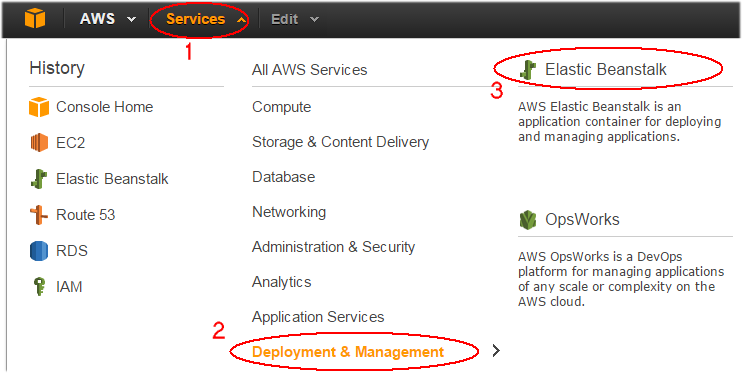
Task: Select Deployment & Management category
Action: coord(348,352)
